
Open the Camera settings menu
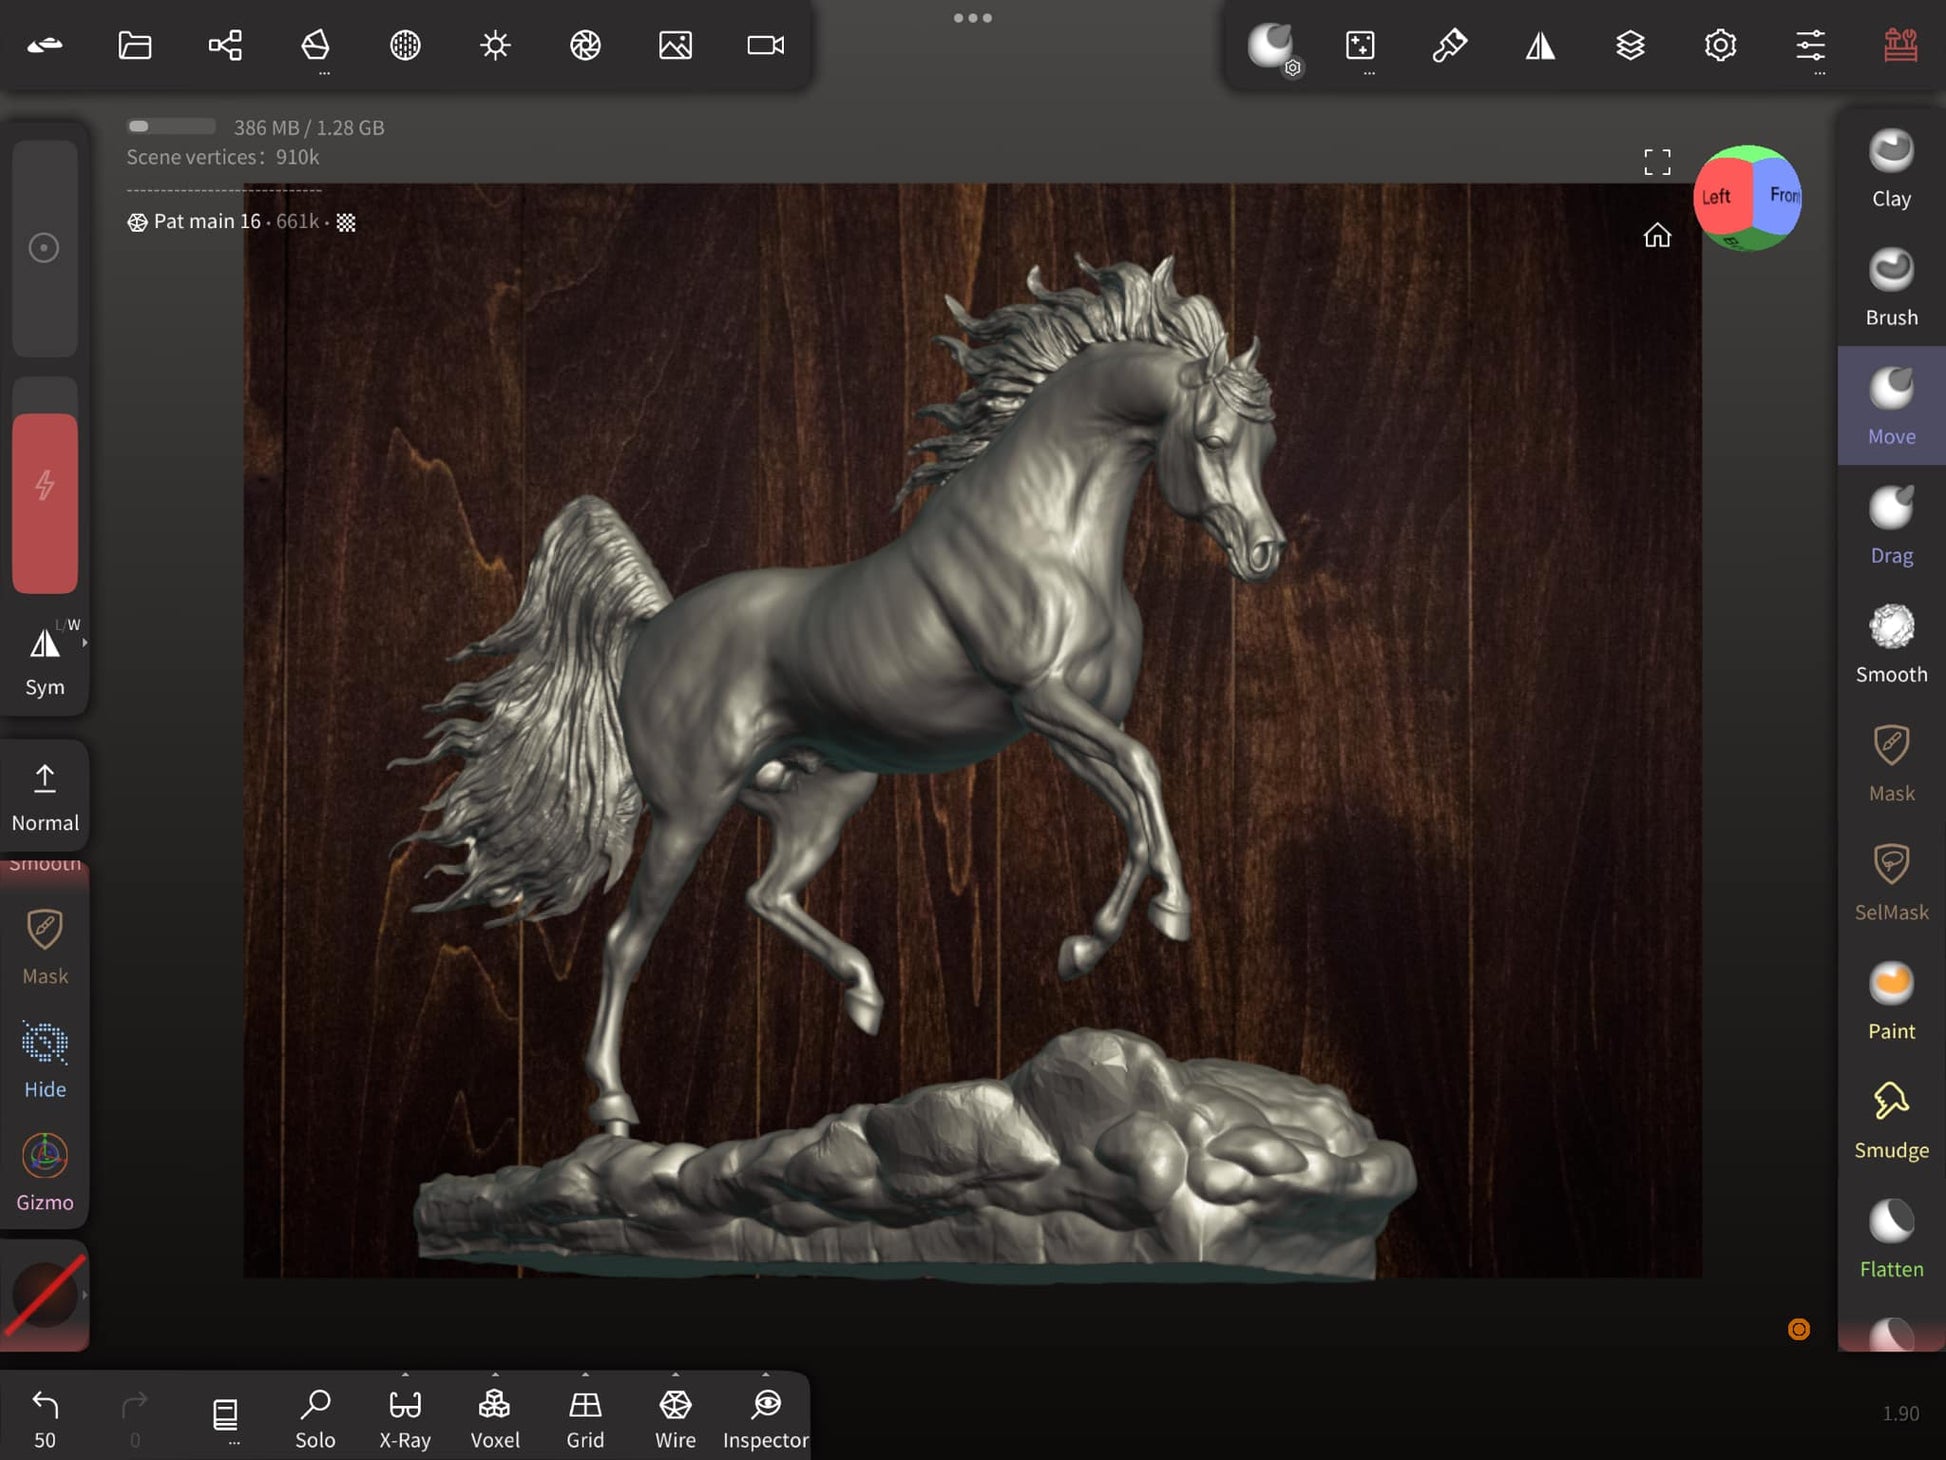point(765,45)
